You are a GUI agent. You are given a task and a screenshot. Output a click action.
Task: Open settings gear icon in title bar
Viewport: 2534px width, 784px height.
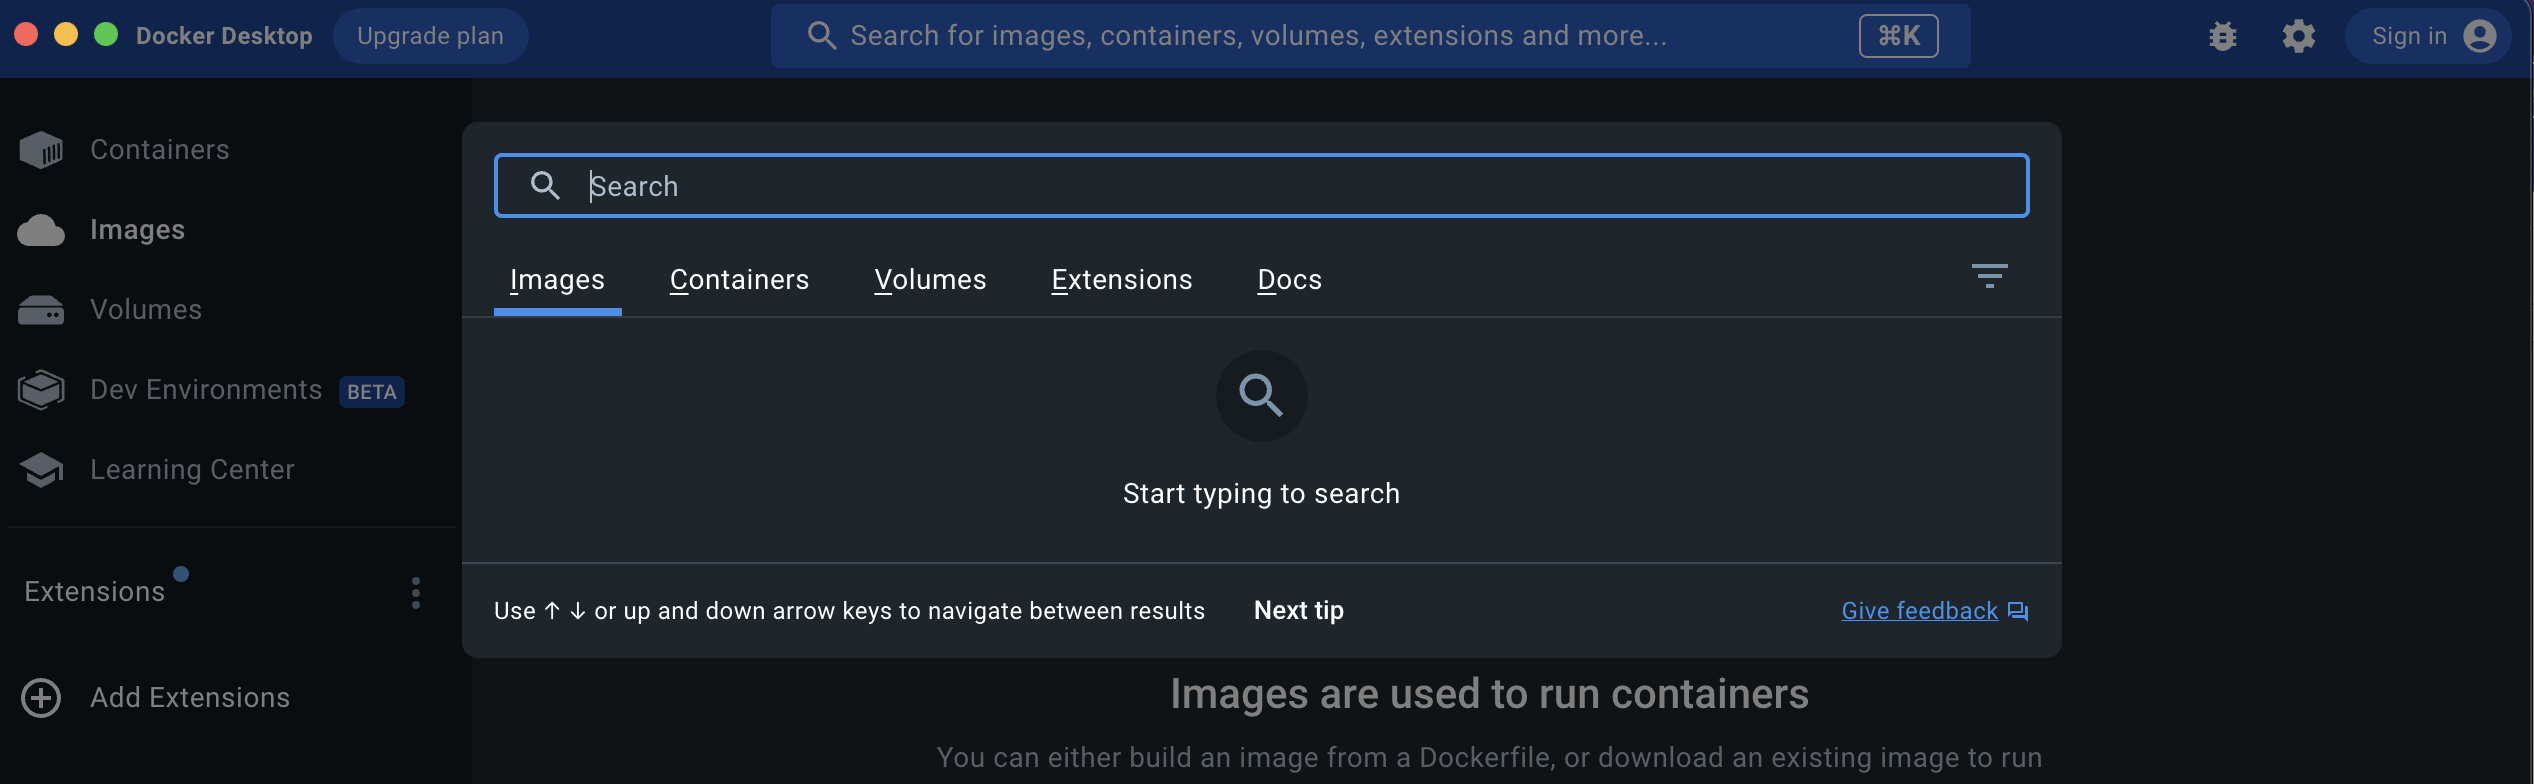(2298, 36)
